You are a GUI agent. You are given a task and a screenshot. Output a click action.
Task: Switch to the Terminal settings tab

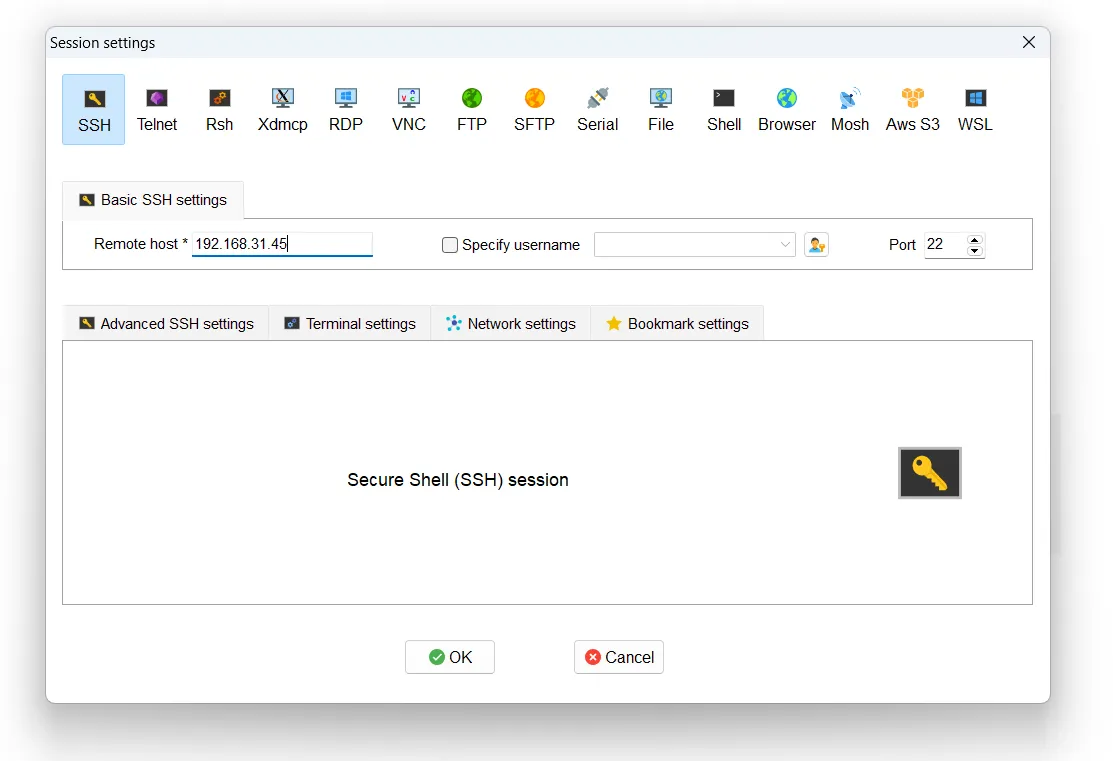tap(350, 324)
